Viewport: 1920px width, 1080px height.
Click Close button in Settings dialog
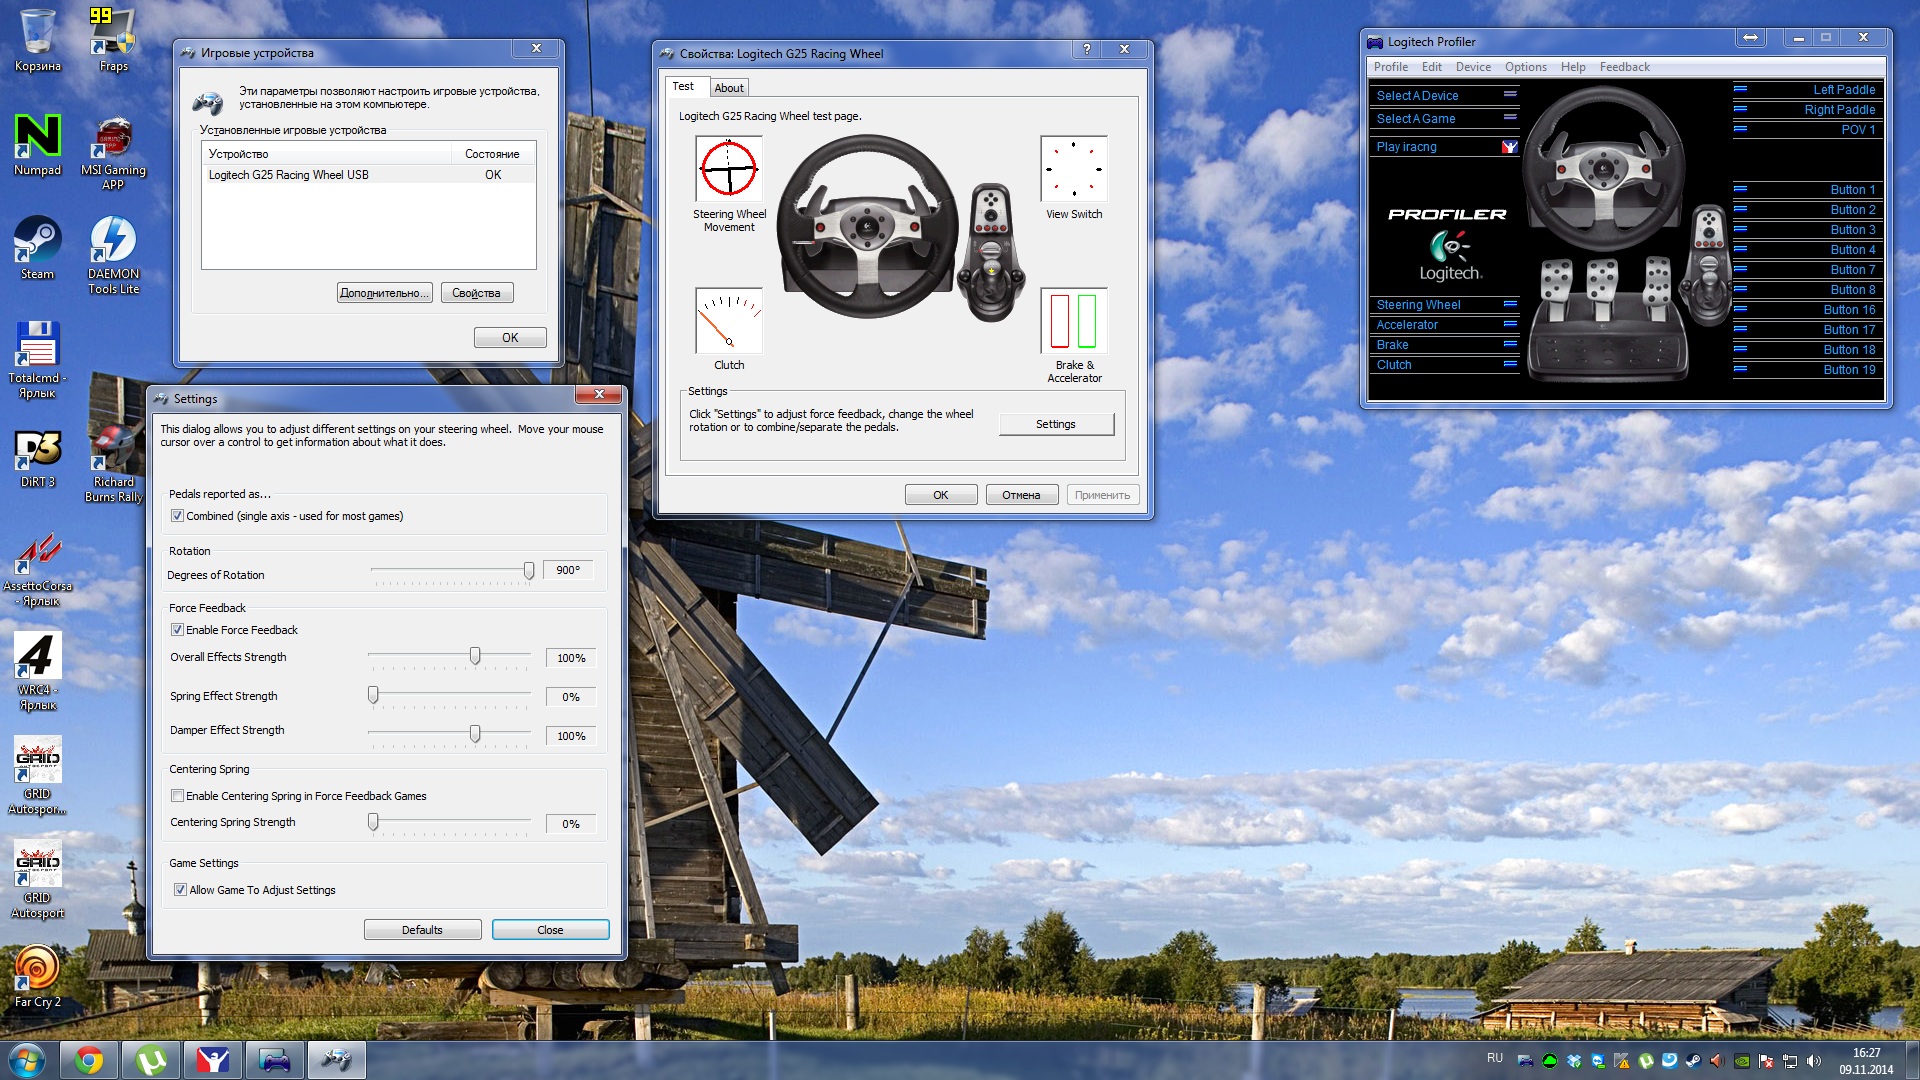[x=550, y=930]
